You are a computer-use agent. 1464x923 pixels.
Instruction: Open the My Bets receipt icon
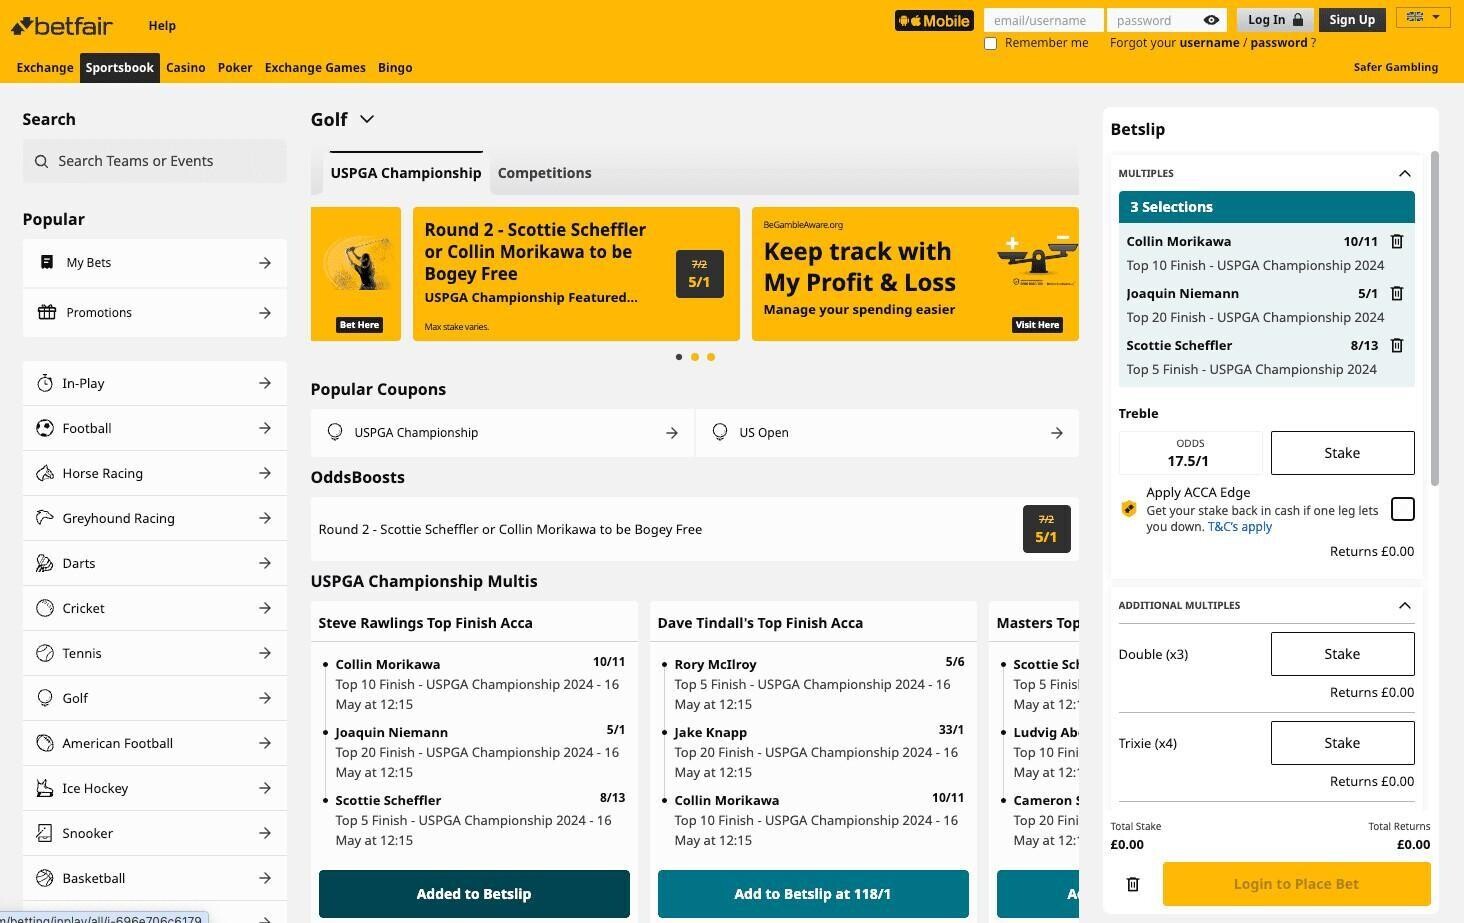click(x=46, y=262)
